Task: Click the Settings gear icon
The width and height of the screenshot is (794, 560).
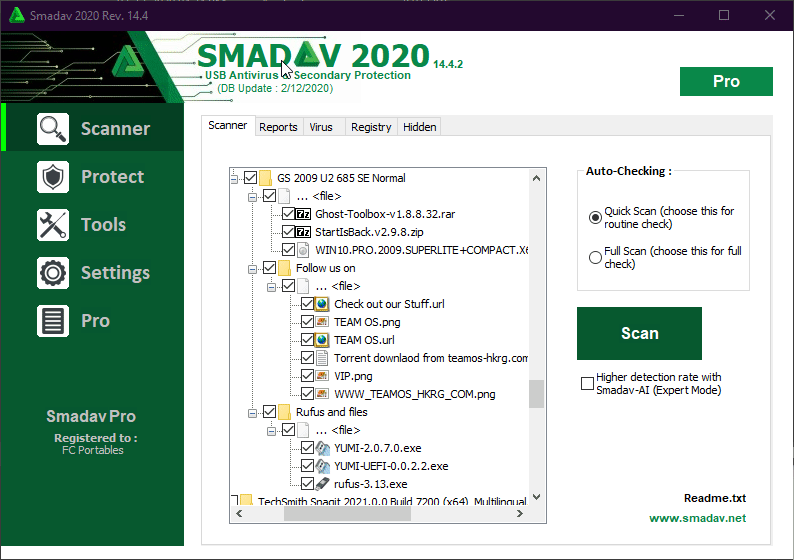Action: pos(53,273)
